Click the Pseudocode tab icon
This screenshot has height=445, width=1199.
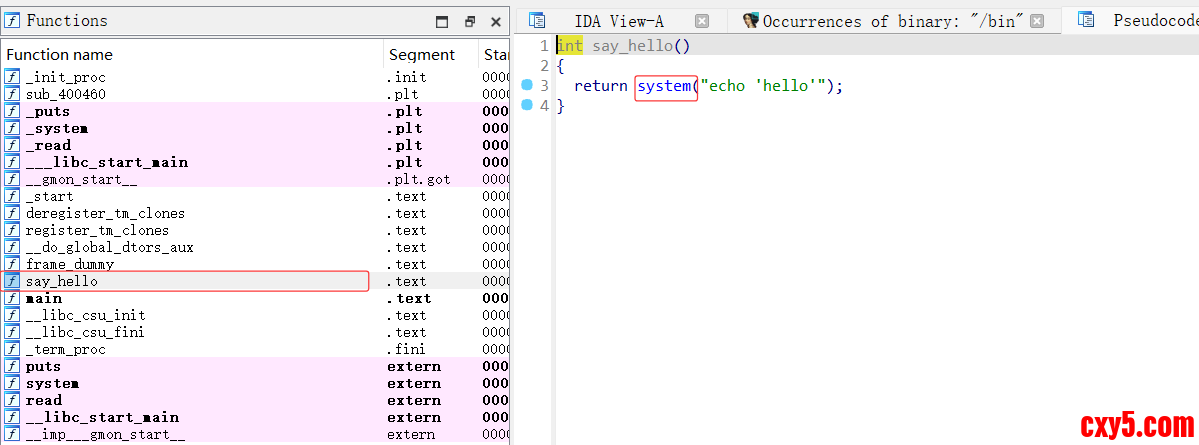[1086, 21]
